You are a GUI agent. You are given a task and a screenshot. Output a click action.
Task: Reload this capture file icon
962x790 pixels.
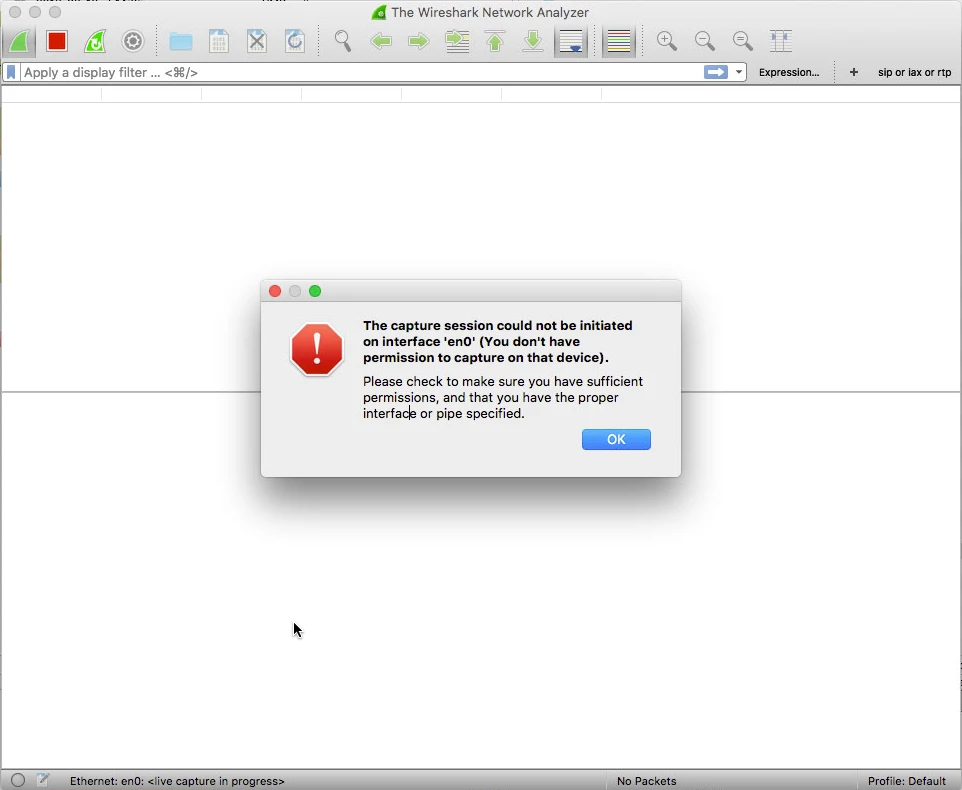click(x=295, y=42)
